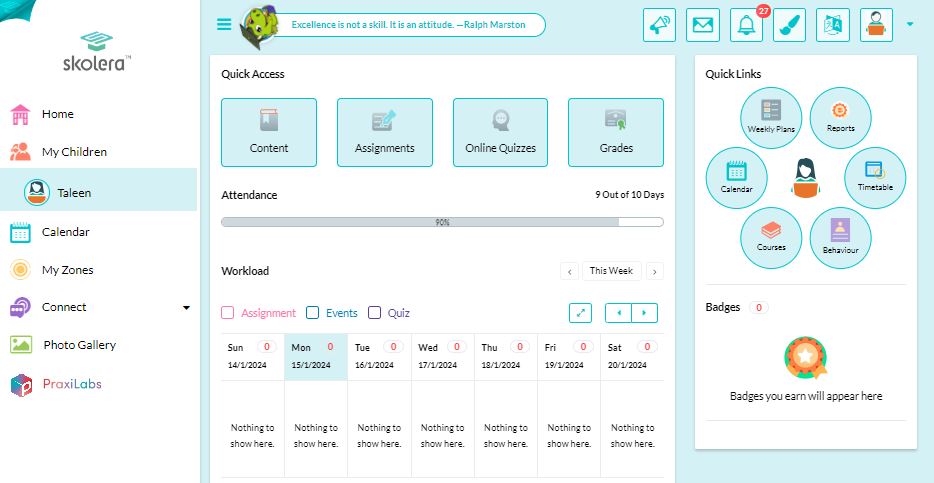Click the Badges count 0 indicator

click(x=758, y=307)
